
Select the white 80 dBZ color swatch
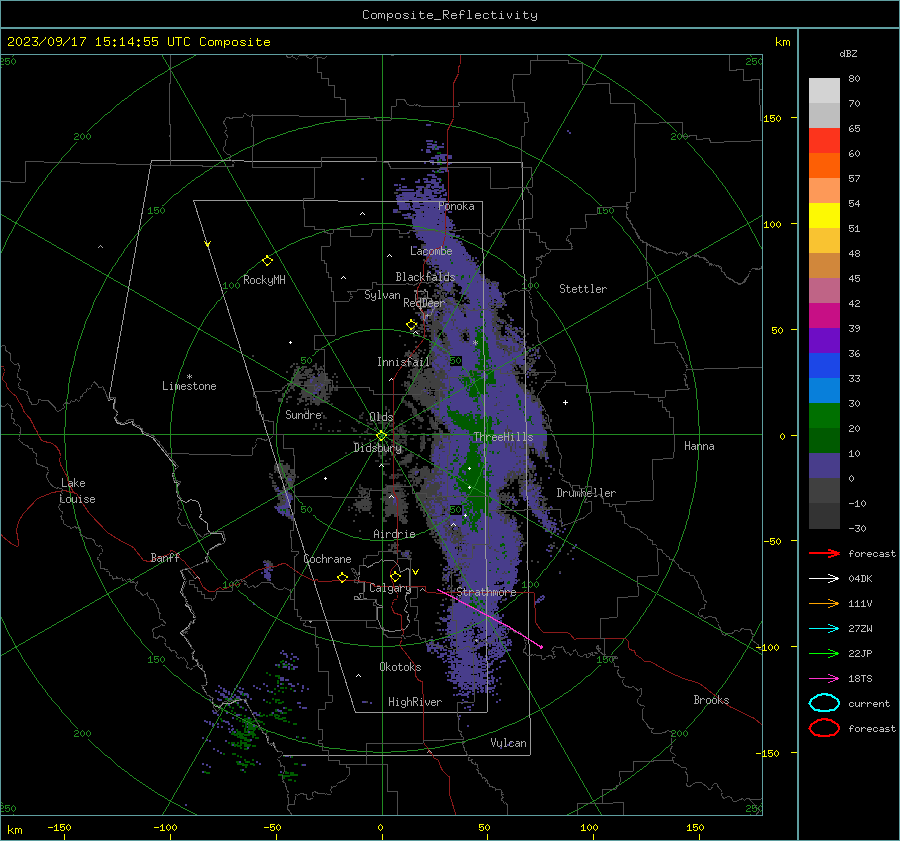824,90
